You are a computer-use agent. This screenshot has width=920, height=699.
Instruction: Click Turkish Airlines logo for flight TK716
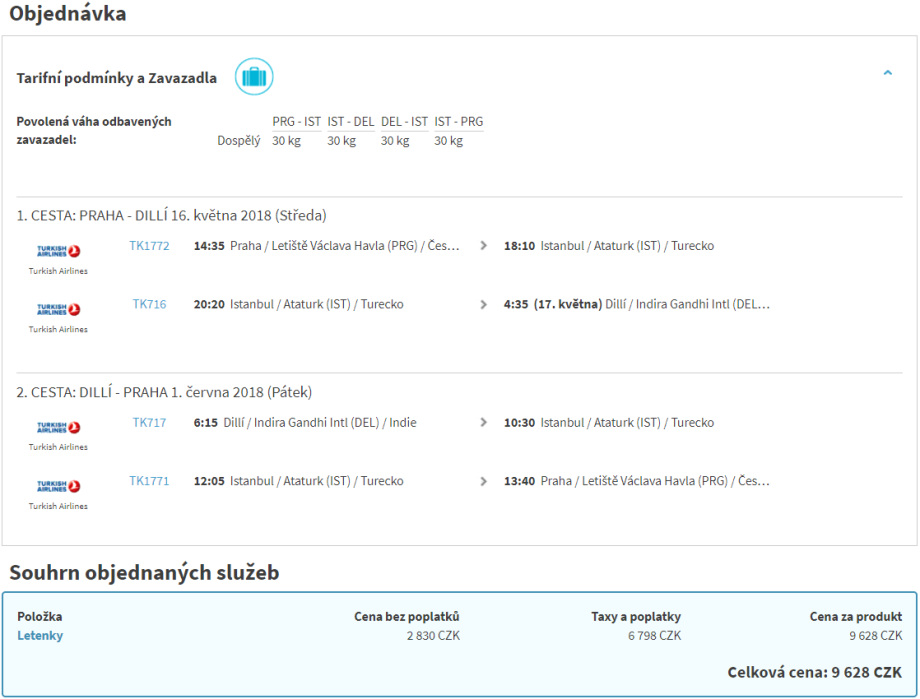(x=58, y=310)
